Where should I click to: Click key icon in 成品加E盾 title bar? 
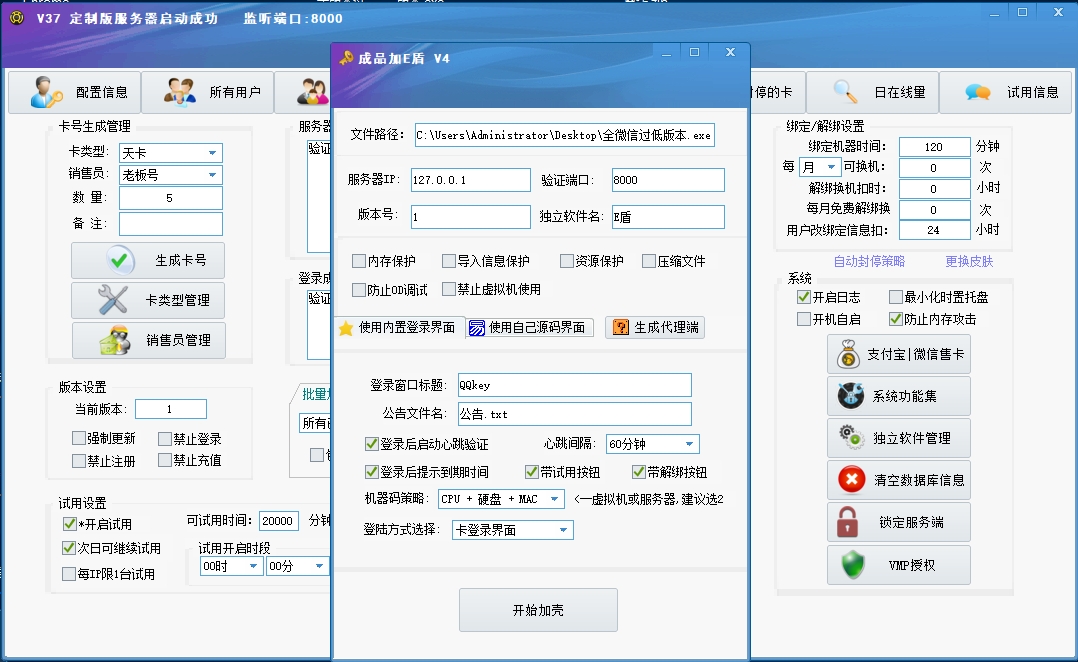pyautogui.click(x=346, y=58)
